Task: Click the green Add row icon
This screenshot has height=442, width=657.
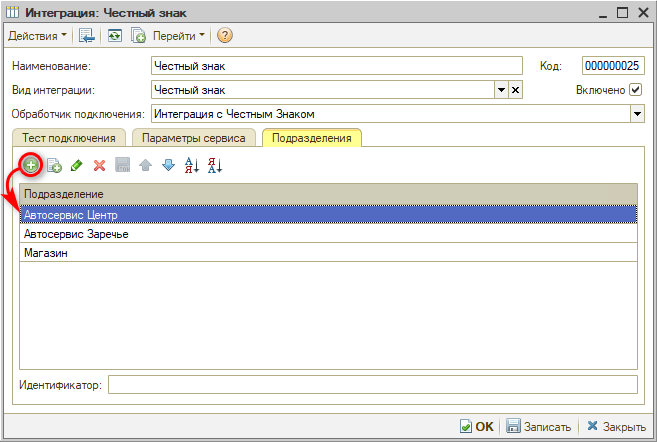Action: pos(31,165)
